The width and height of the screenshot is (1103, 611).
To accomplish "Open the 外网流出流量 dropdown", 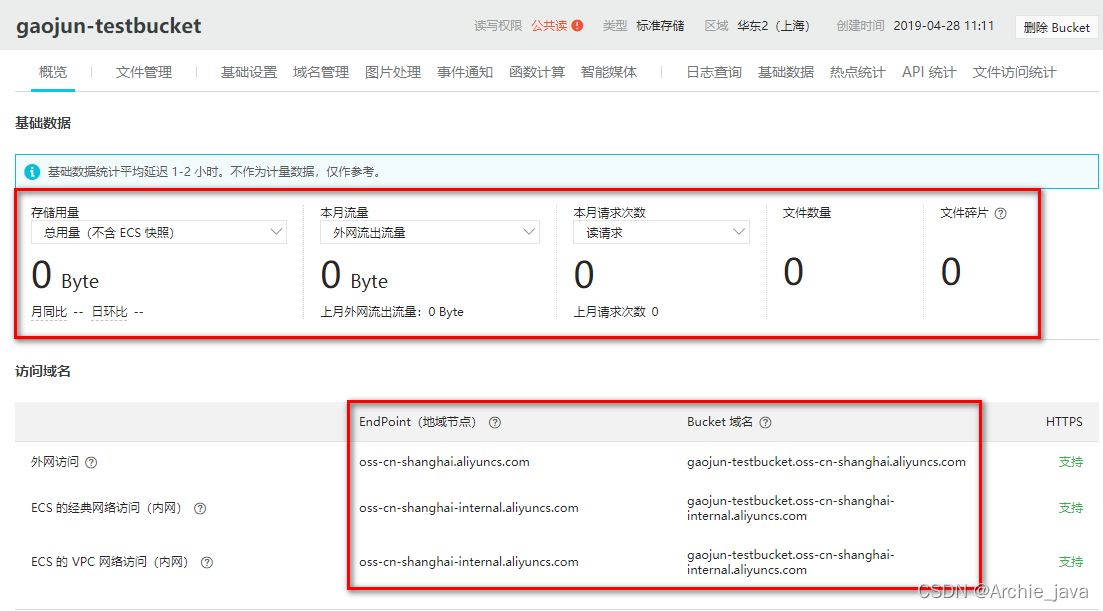I will pos(430,233).
